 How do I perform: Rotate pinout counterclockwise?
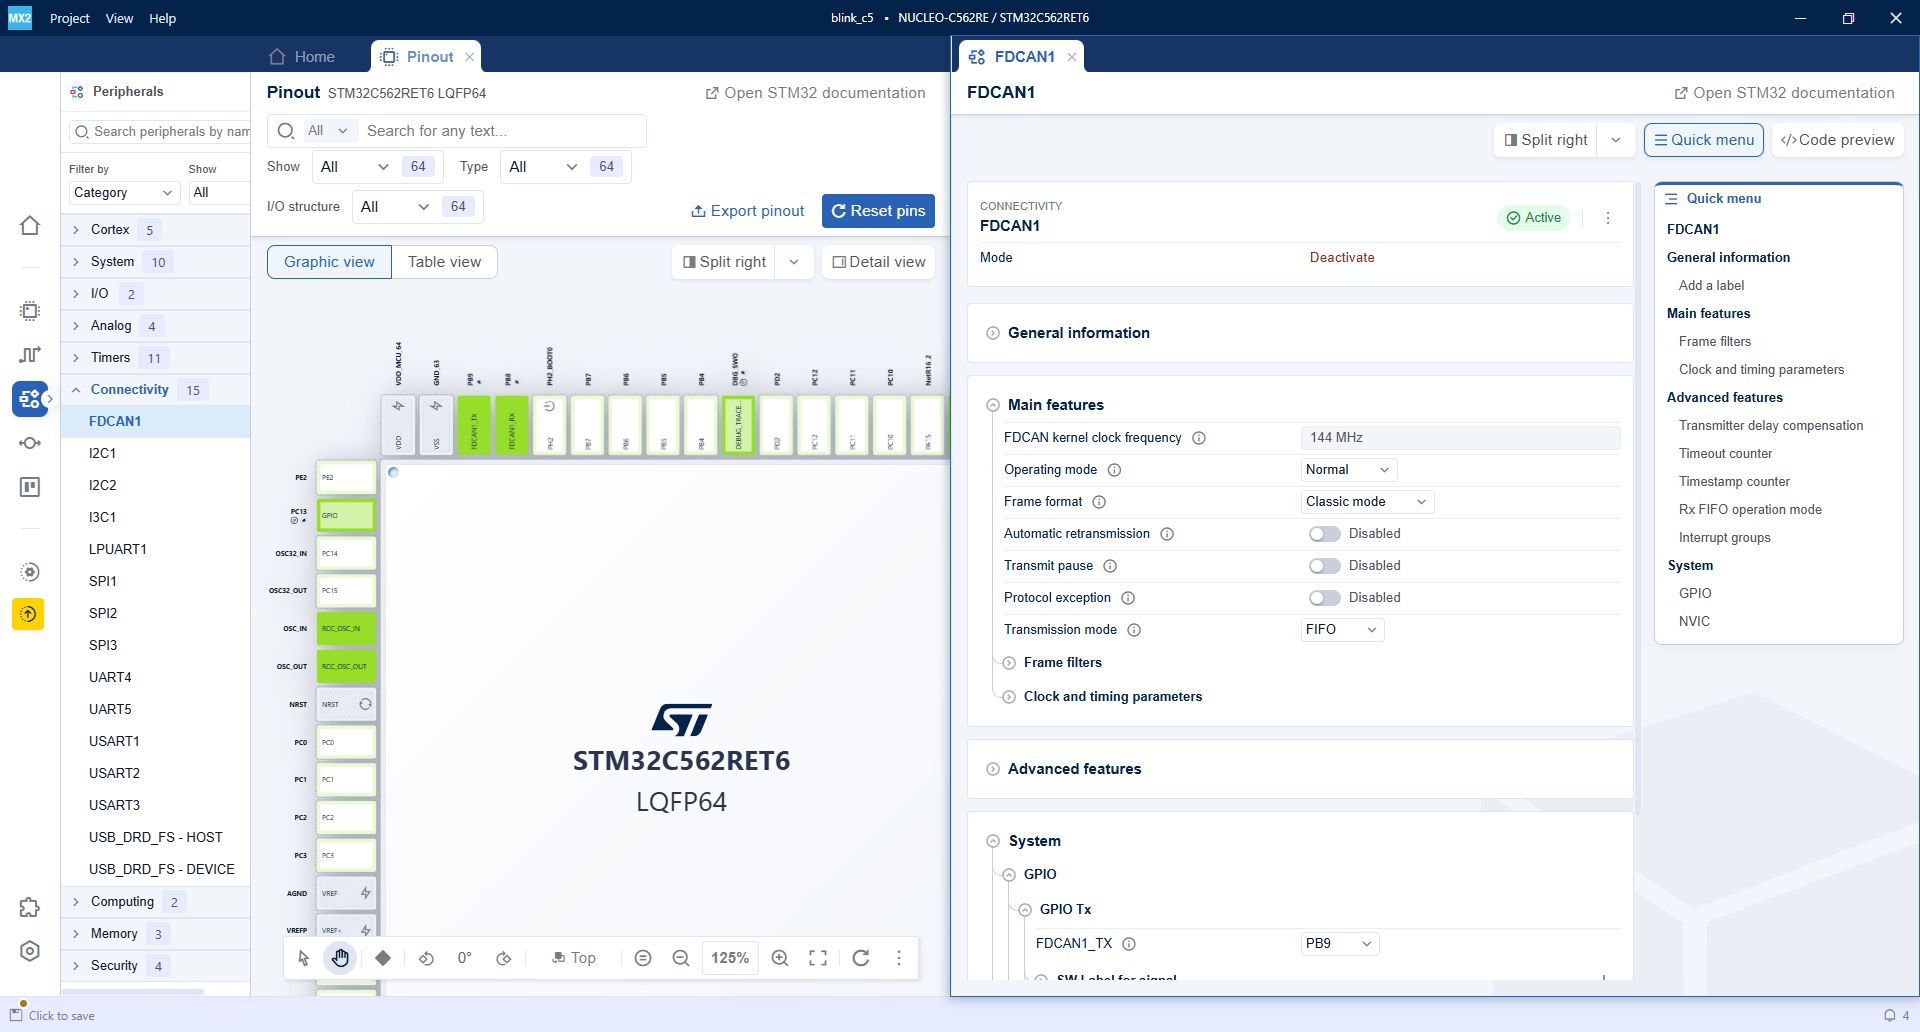click(426, 958)
